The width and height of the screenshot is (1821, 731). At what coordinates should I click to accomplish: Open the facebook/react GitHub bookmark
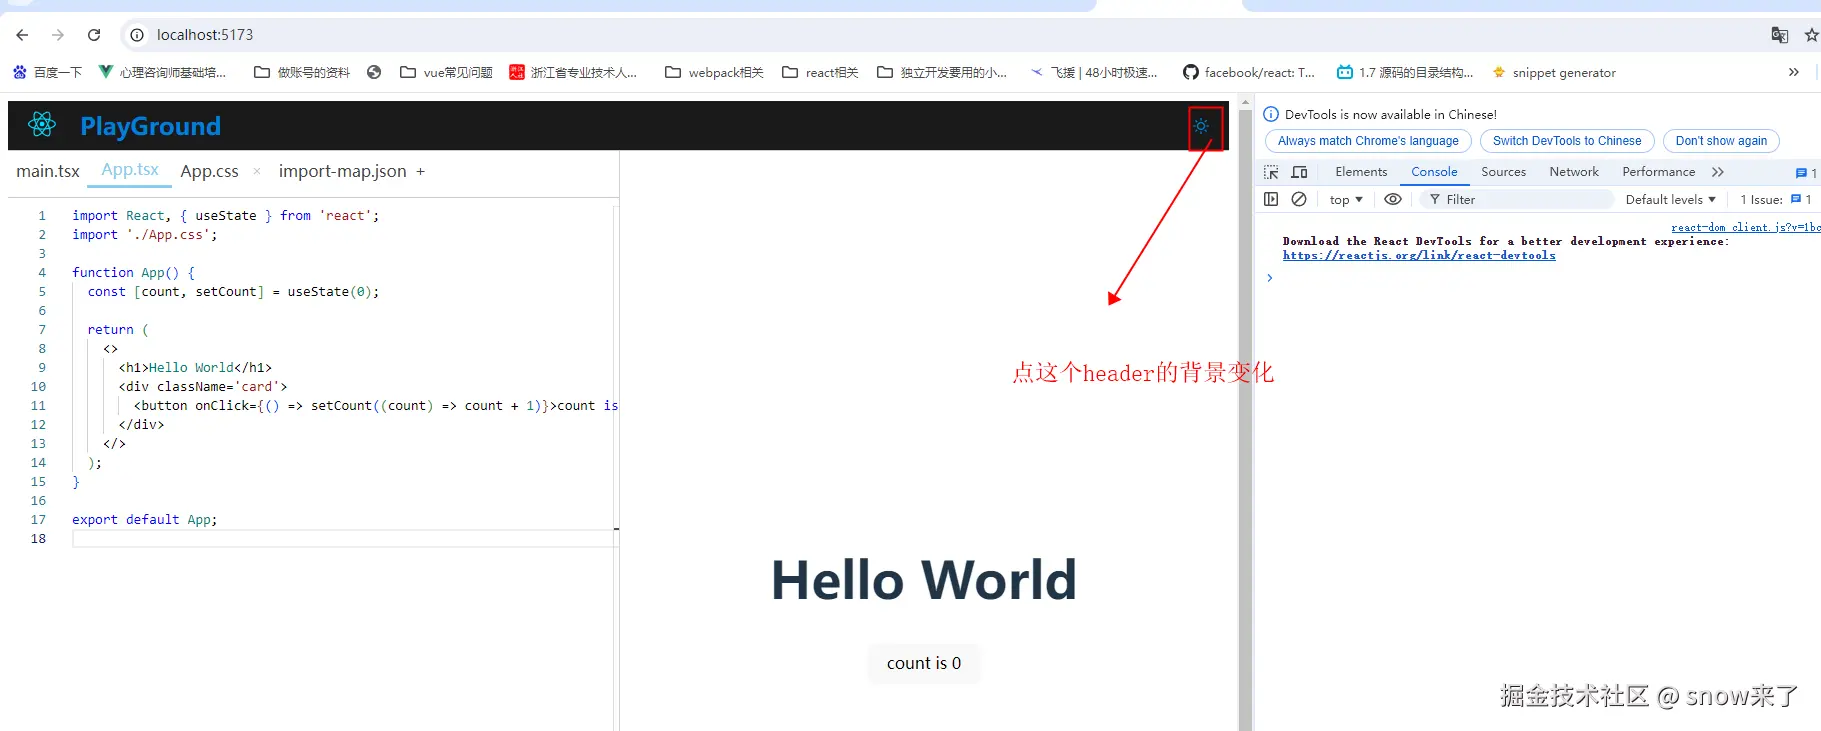(x=1249, y=72)
